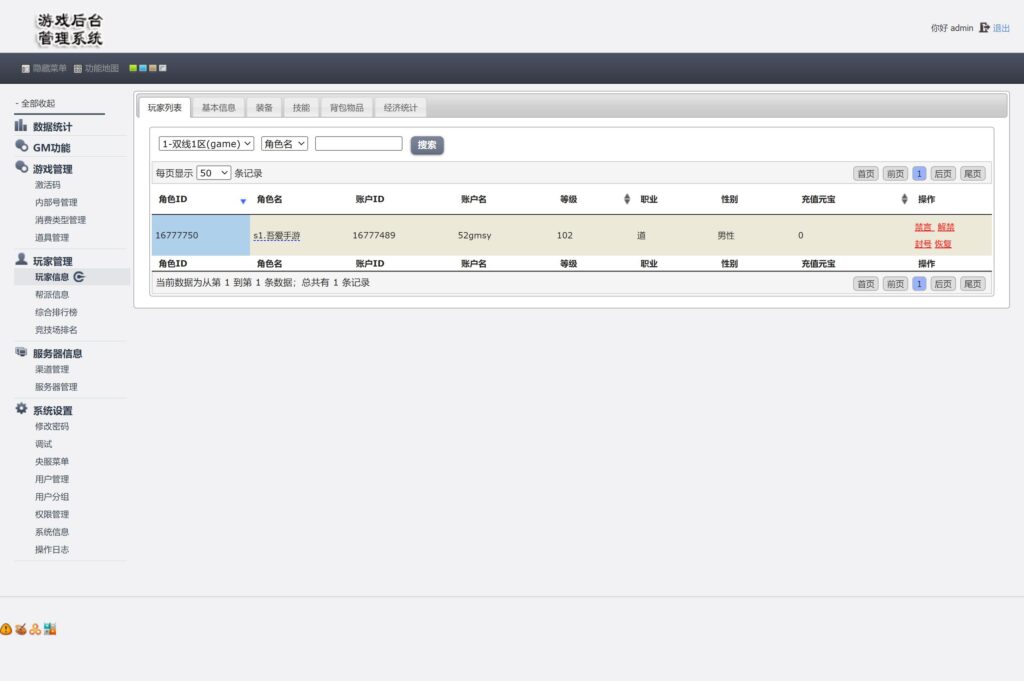Click the gear icon beside 系统设置
The height and width of the screenshot is (681, 1024).
tap(21, 409)
